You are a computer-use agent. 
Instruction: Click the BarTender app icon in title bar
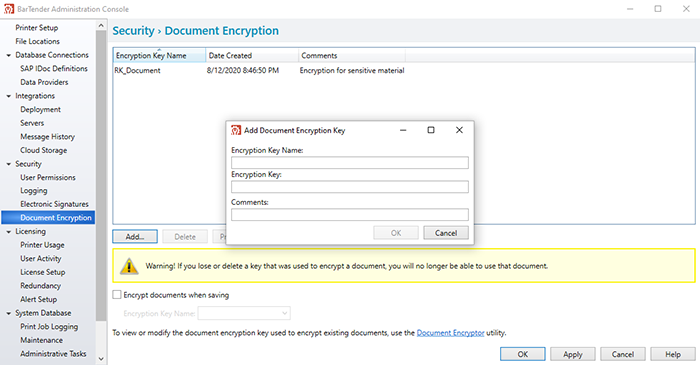(8, 9)
